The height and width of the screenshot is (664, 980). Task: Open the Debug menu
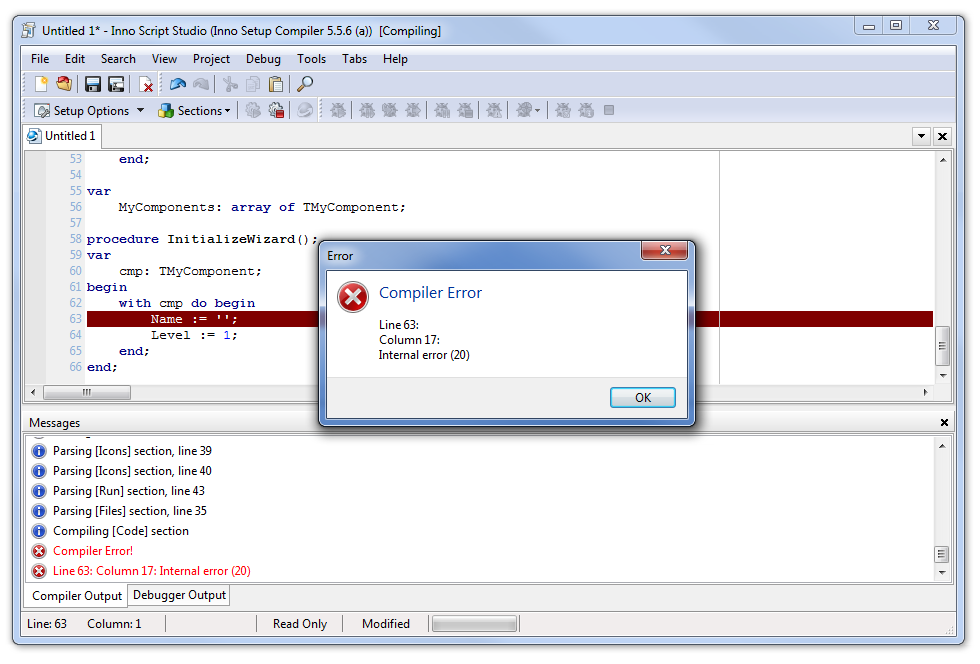[x=263, y=59]
